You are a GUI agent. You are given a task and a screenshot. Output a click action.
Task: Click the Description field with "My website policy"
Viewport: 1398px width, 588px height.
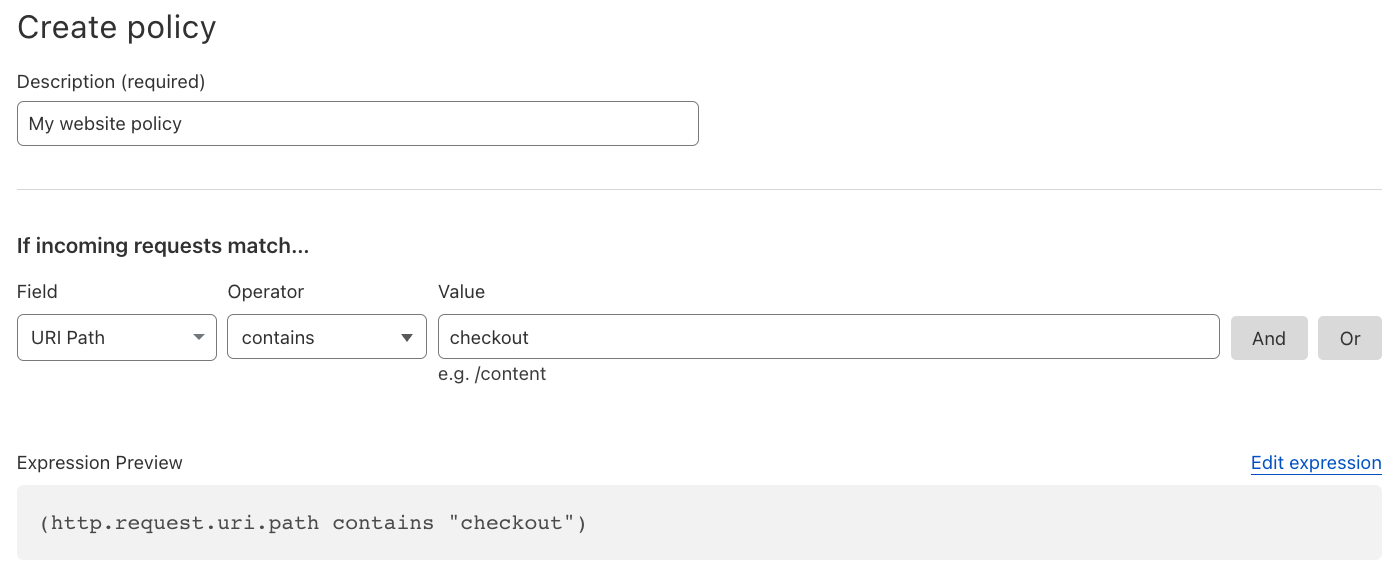[358, 124]
